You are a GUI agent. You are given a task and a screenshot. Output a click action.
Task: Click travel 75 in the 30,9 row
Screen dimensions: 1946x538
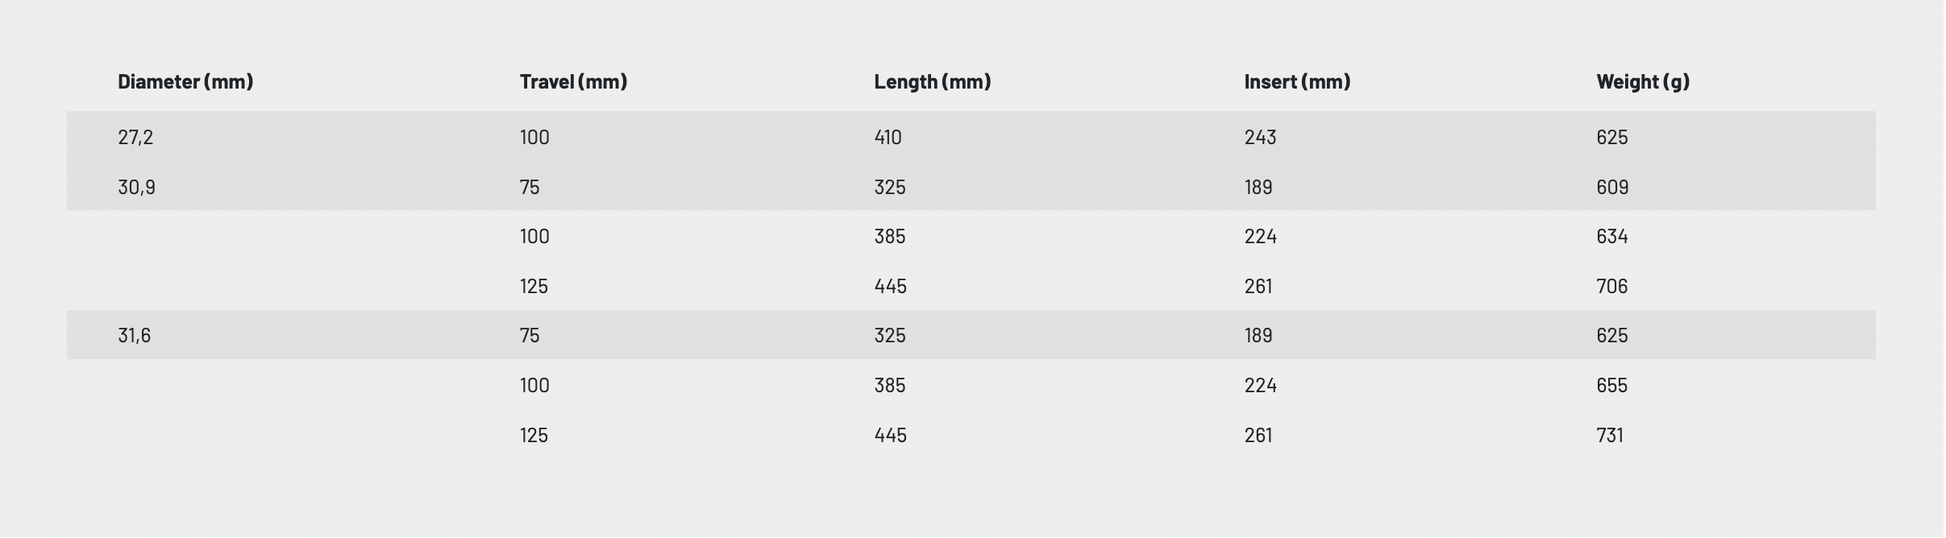tap(529, 187)
